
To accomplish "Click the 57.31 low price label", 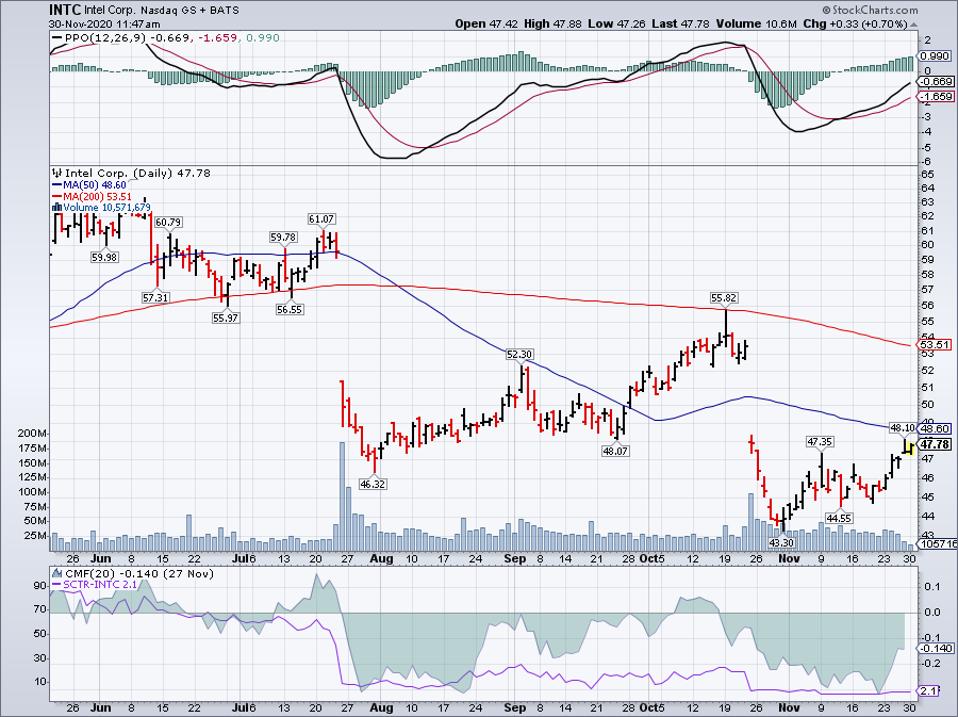I will tap(155, 297).
